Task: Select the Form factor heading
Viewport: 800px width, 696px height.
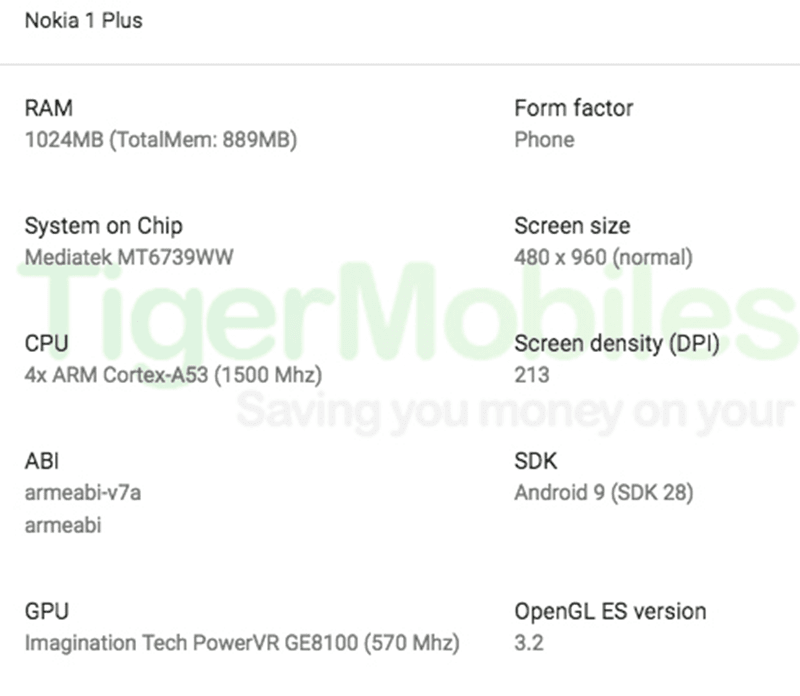Action: pos(573,108)
